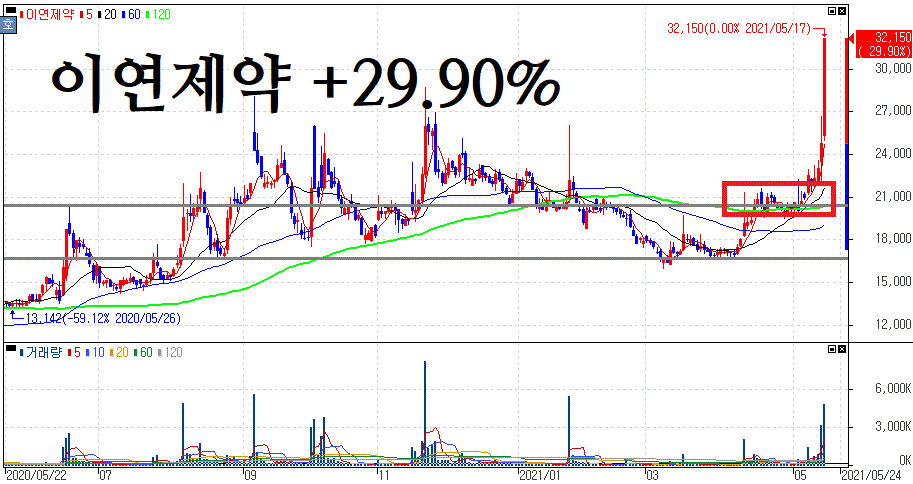Click the 6,000K volume axis label
The height and width of the screenshot is (484, 913).
(893, 388)
